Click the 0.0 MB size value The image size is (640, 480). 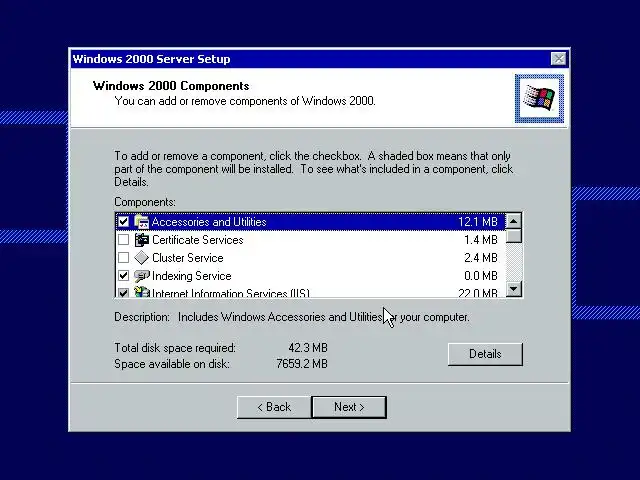(x=480, y=276)
